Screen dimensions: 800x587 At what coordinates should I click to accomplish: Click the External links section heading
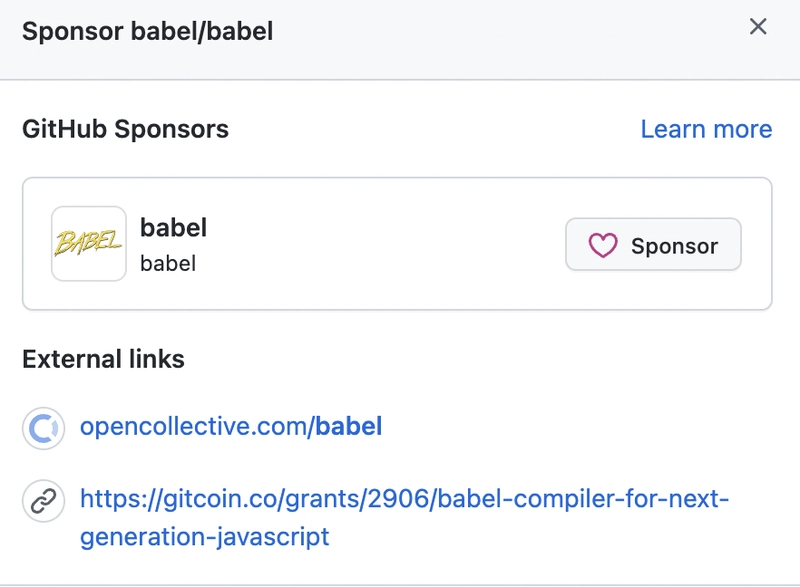coord(104,359)
